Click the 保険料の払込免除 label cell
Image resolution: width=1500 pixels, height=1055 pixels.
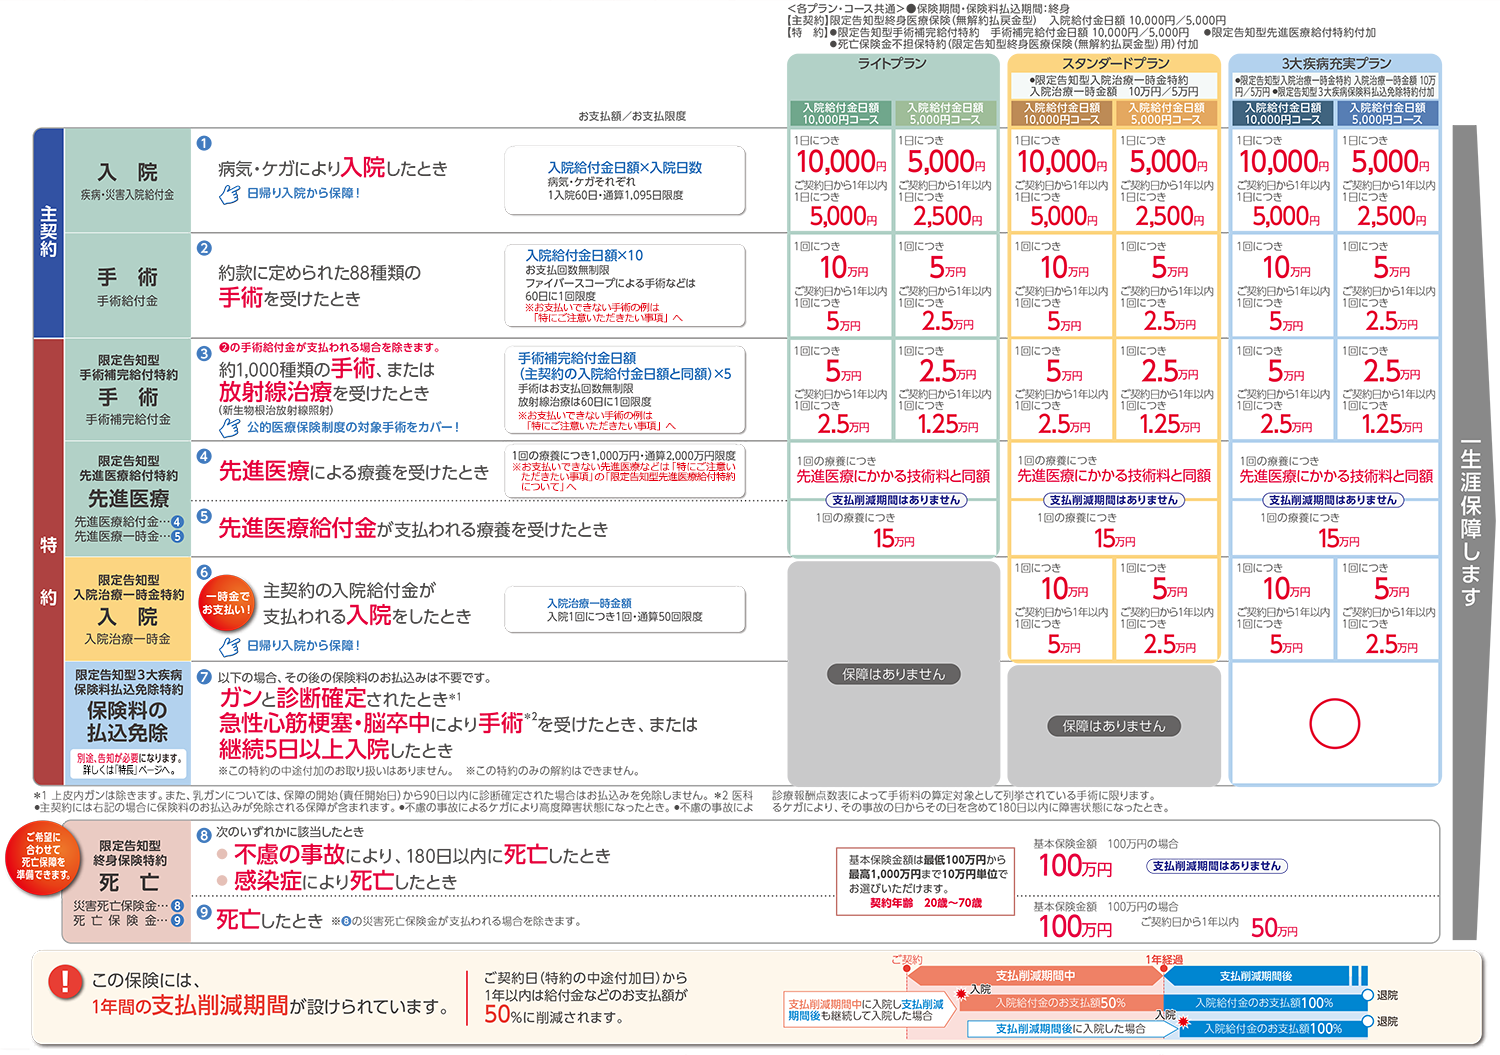[127, 722]
